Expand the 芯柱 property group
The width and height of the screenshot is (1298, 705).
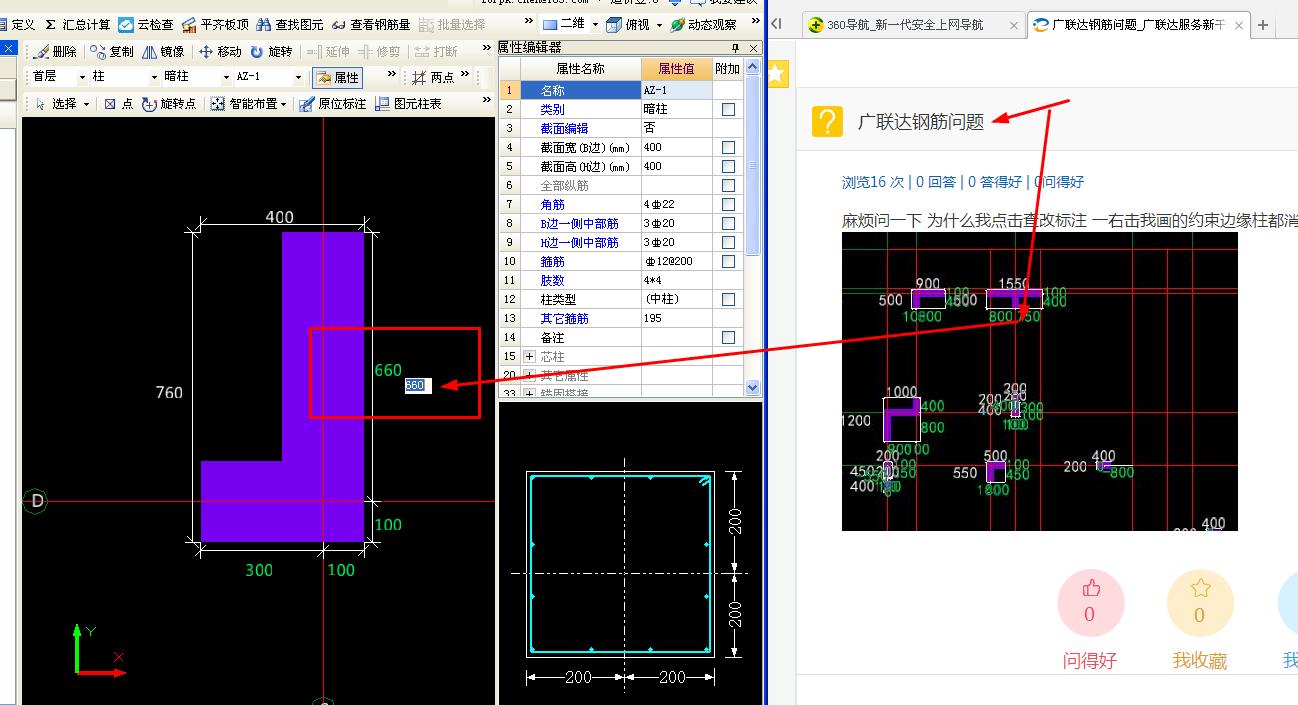point(529,356)
